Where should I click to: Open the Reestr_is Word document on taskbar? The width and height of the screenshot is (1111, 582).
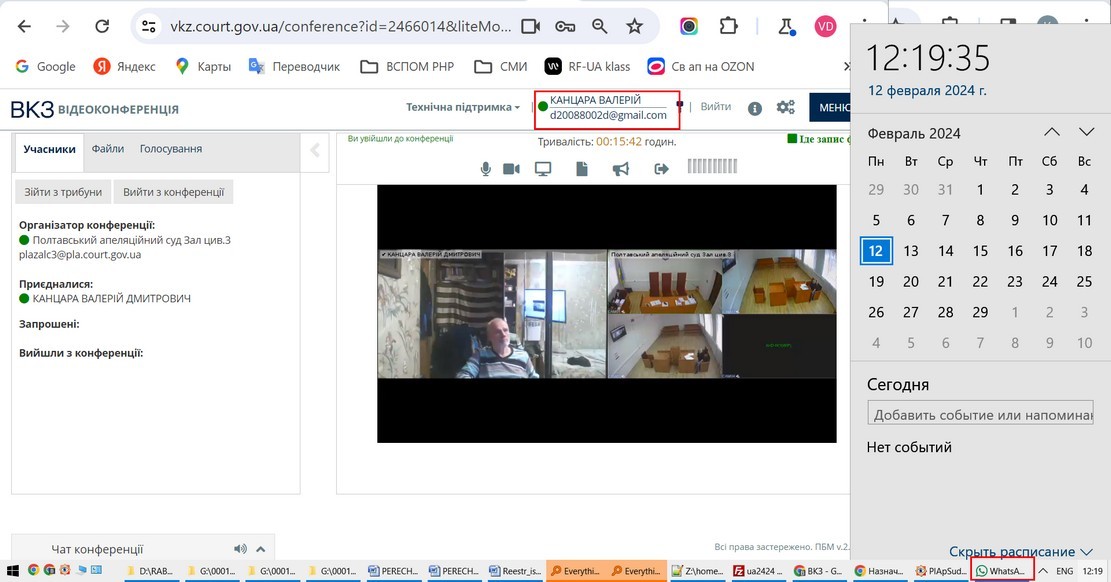515,571
